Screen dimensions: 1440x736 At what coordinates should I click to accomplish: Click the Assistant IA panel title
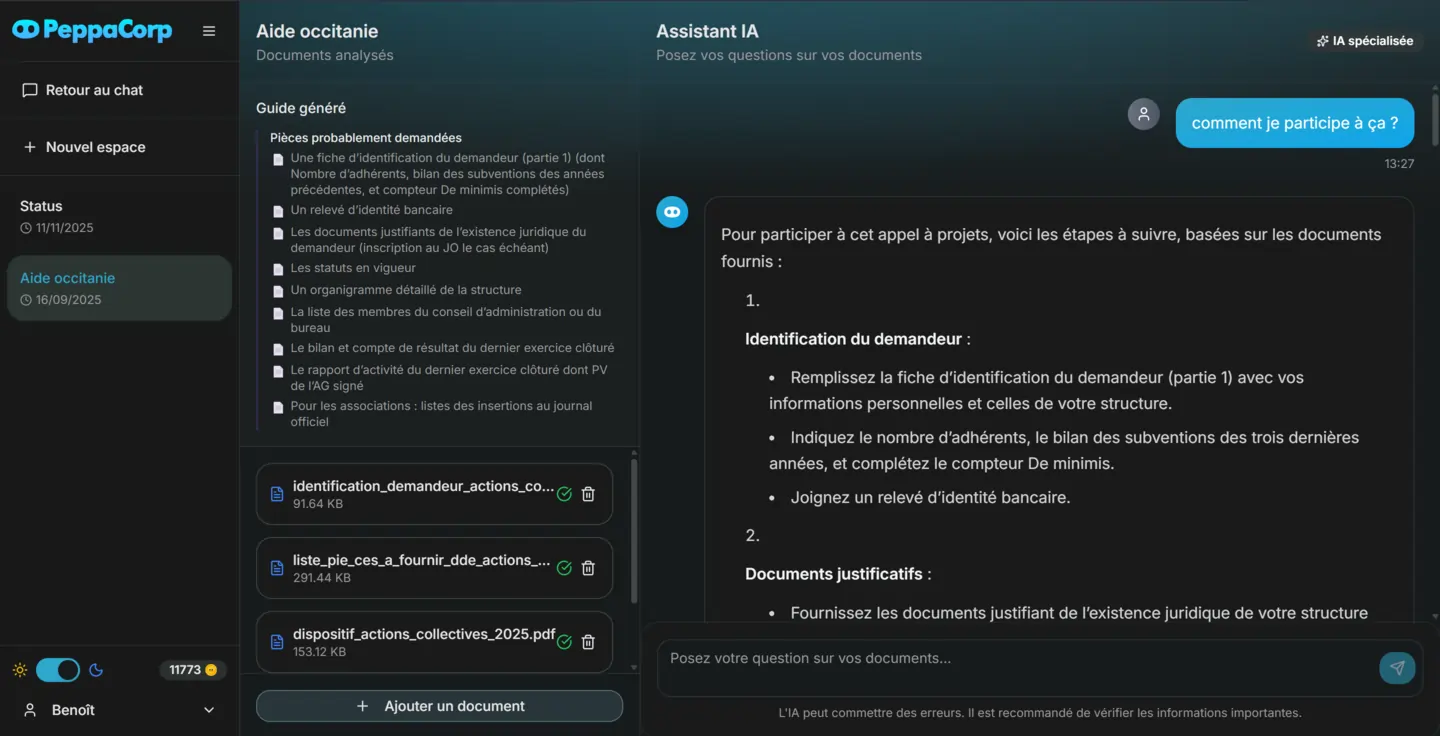pyautogui.click(x=707, y=31)
